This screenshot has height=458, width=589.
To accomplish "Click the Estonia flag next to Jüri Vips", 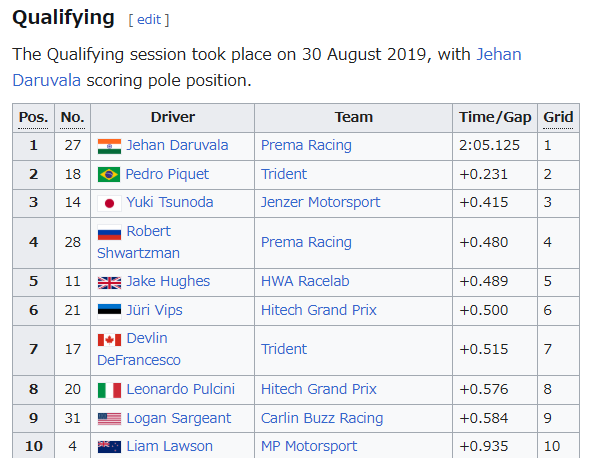I will (109, 311).
